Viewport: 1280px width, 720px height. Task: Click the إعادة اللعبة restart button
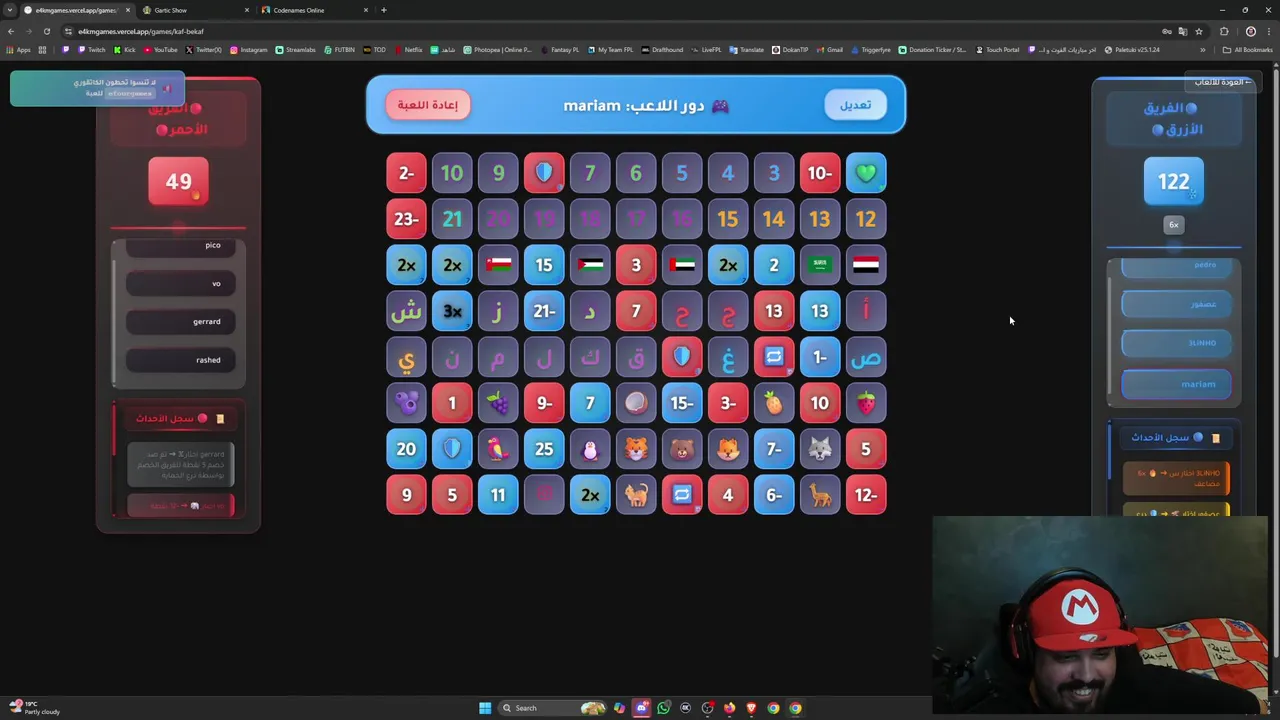pyautogui.click(x=428, y=105)
